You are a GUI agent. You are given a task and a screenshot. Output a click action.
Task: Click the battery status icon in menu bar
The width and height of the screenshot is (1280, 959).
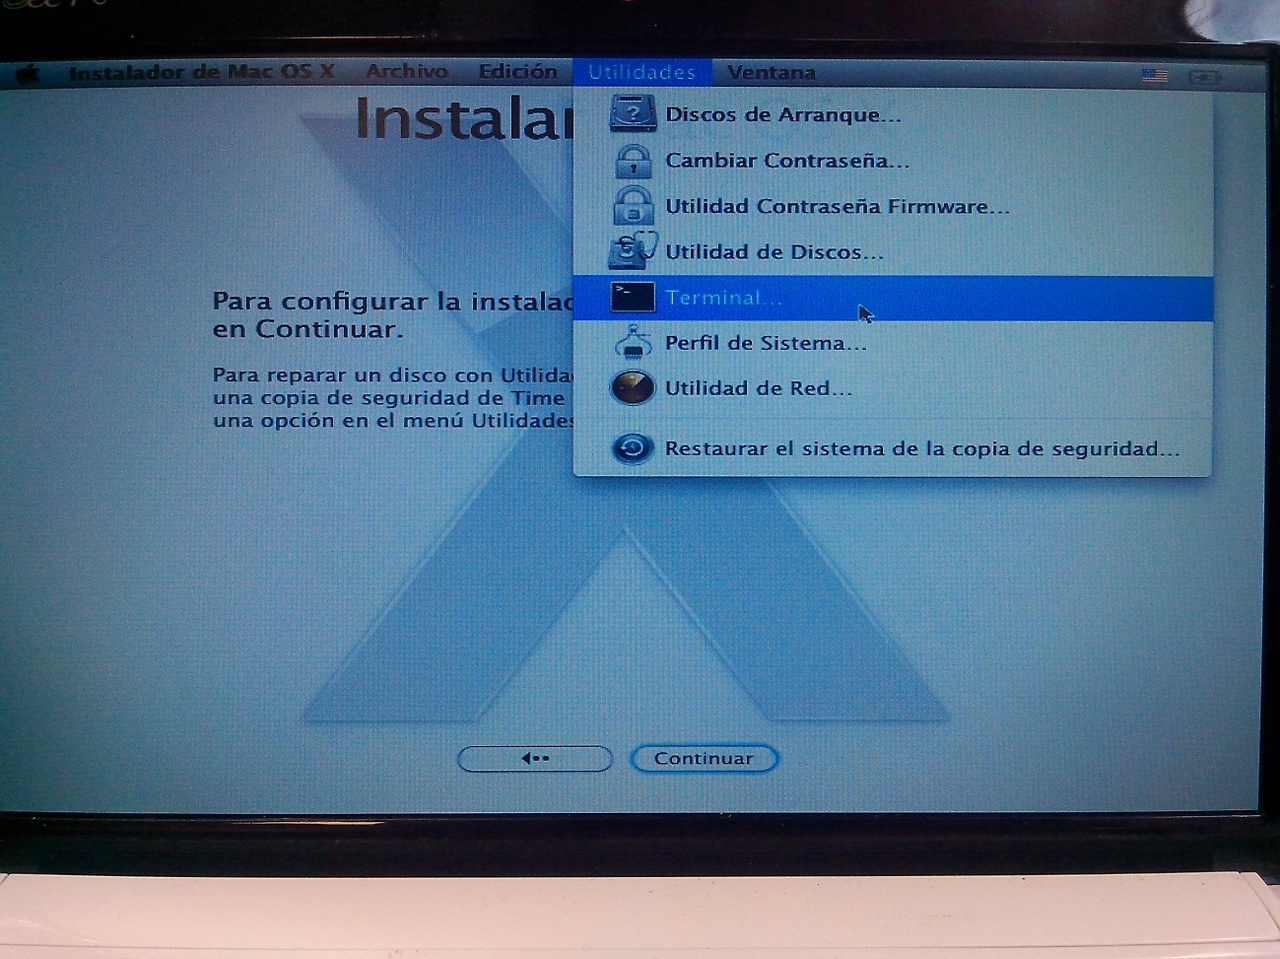(1204, 77)
